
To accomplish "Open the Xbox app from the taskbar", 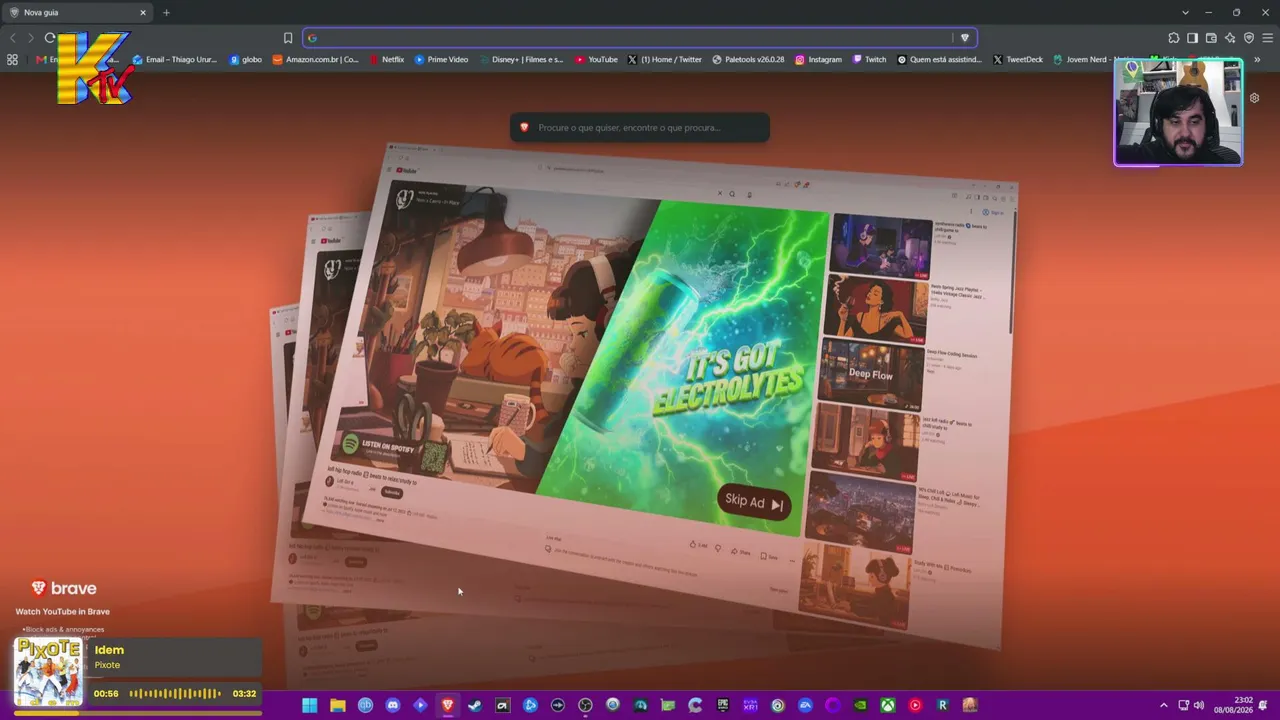I will (x=887, y=705).
